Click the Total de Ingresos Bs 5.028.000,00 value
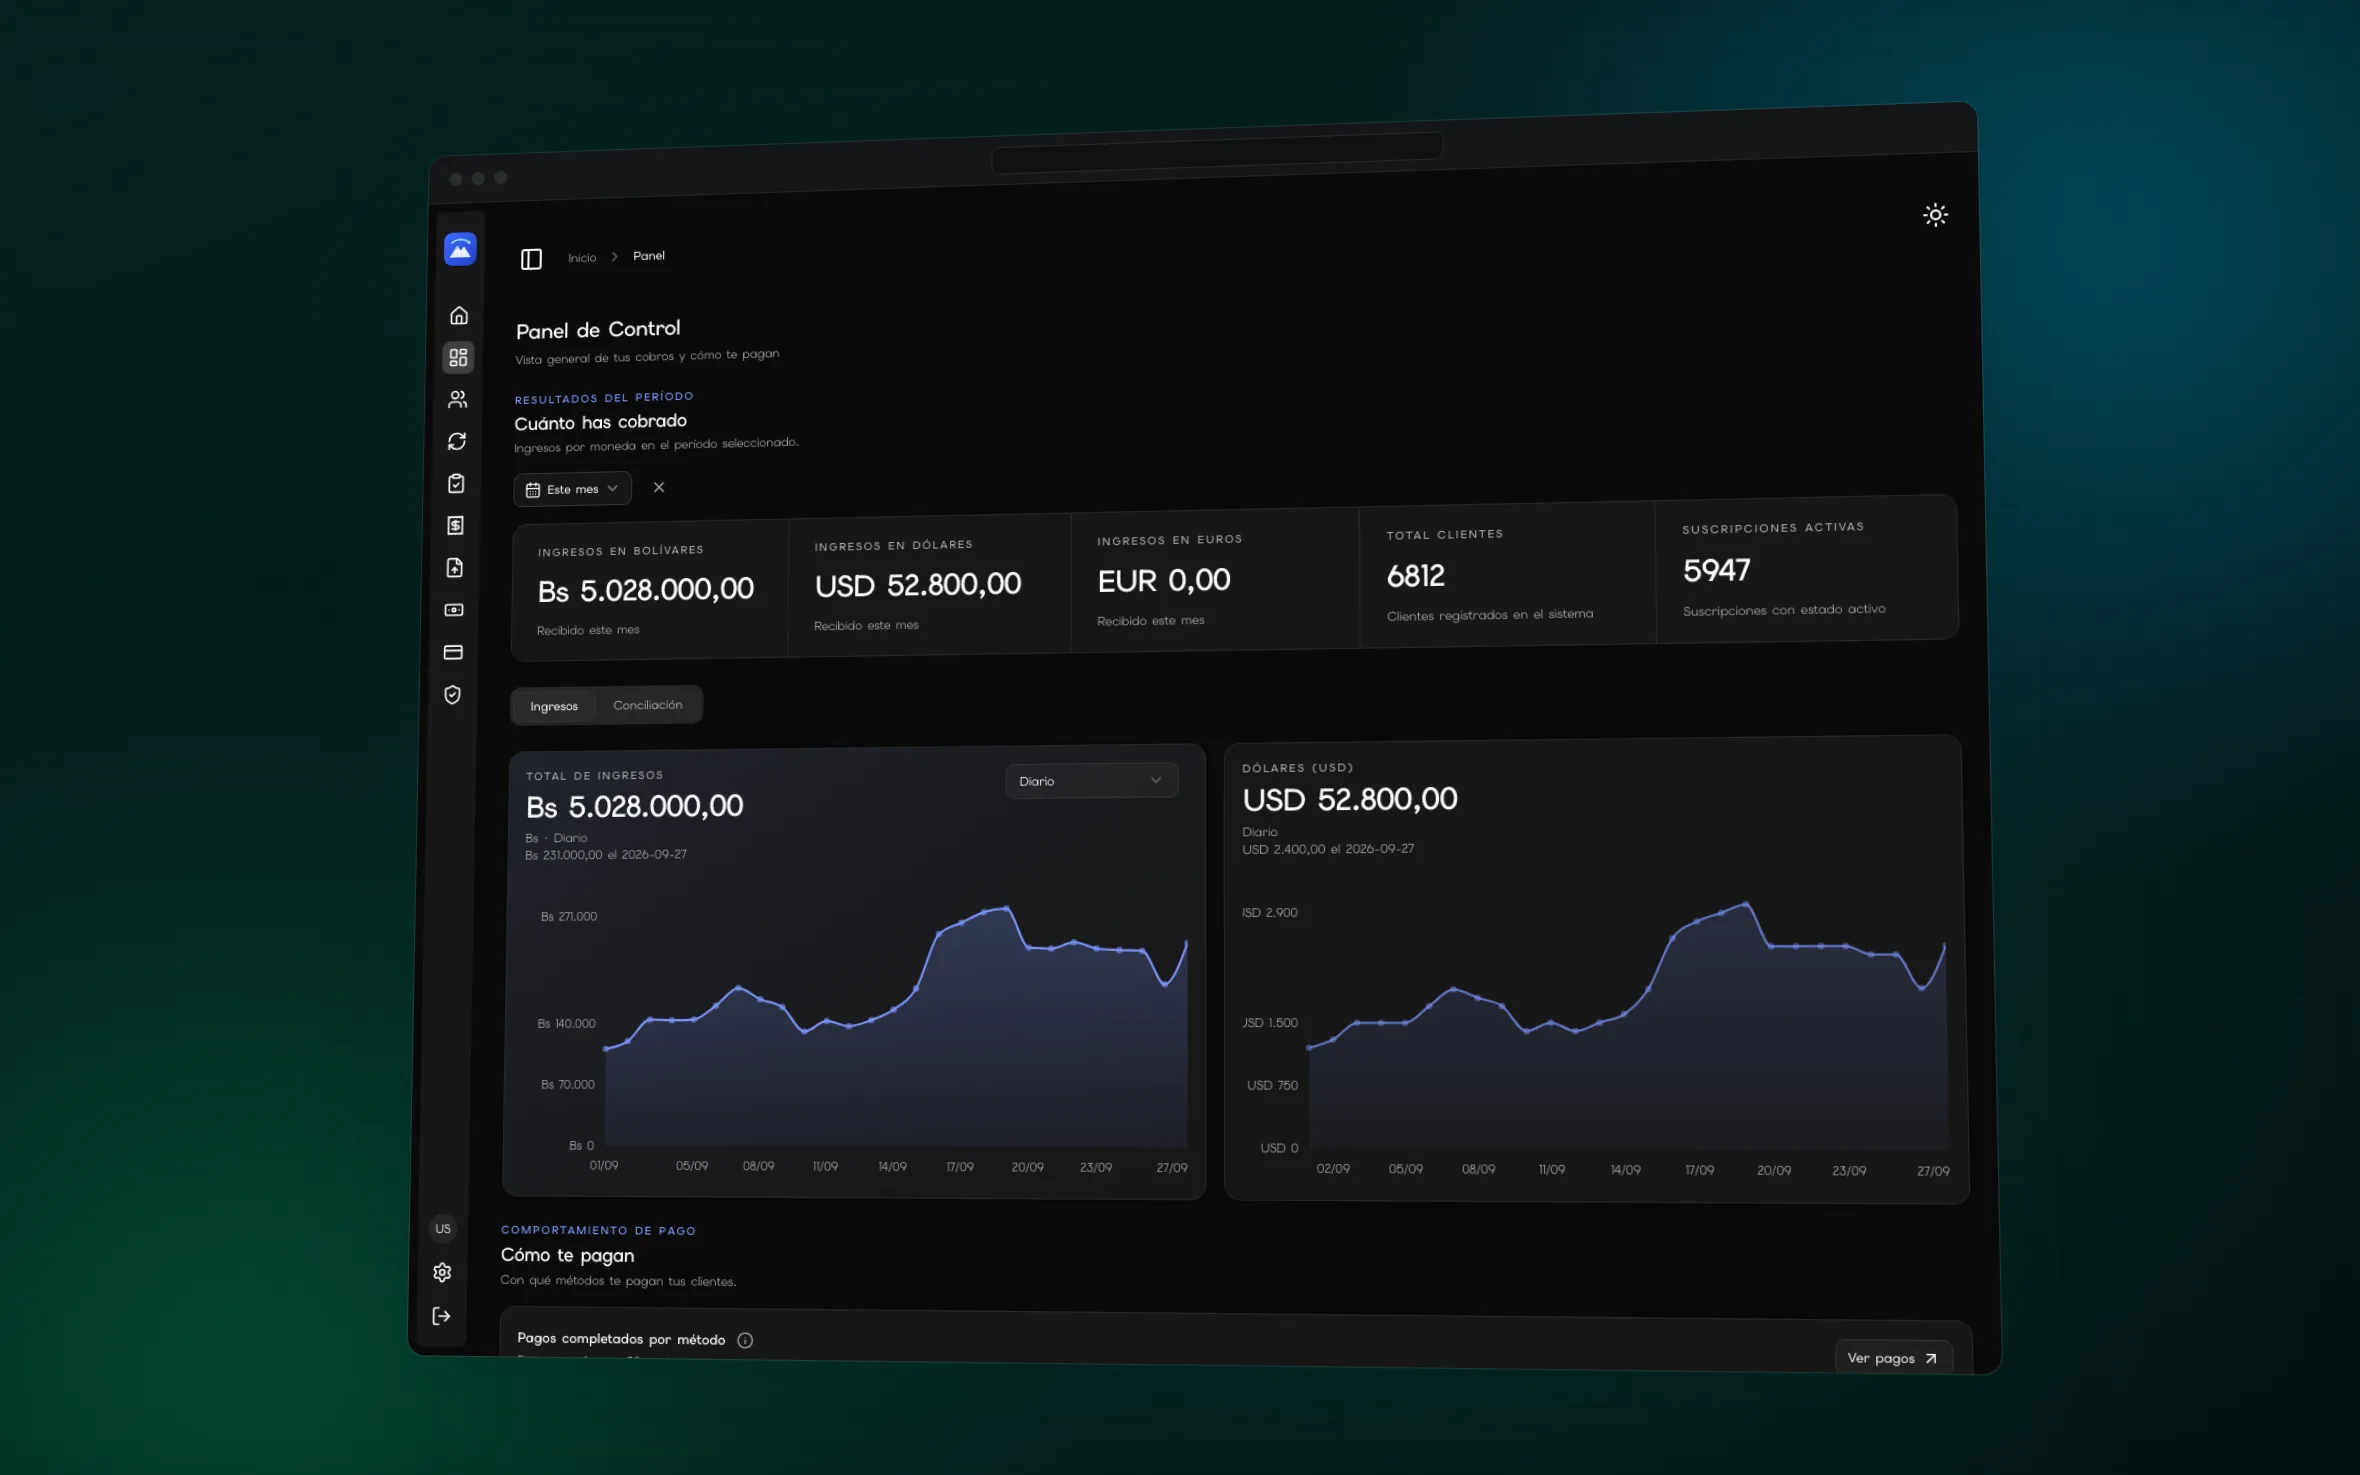 click(x=635, y=806)
